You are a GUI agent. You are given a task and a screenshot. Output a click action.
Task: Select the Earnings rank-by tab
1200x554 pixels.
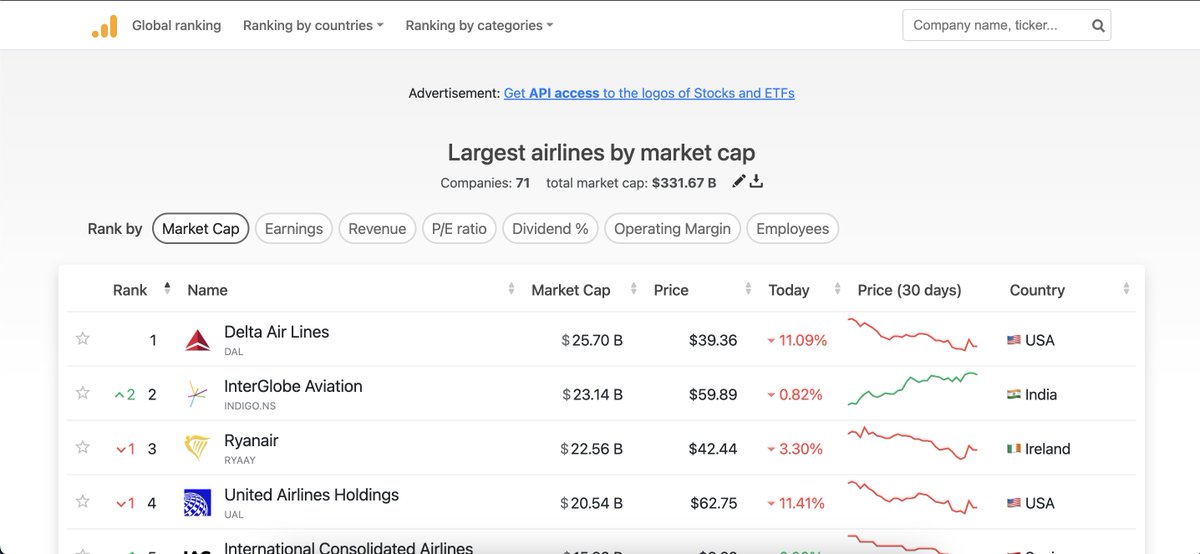coord(294,228)
